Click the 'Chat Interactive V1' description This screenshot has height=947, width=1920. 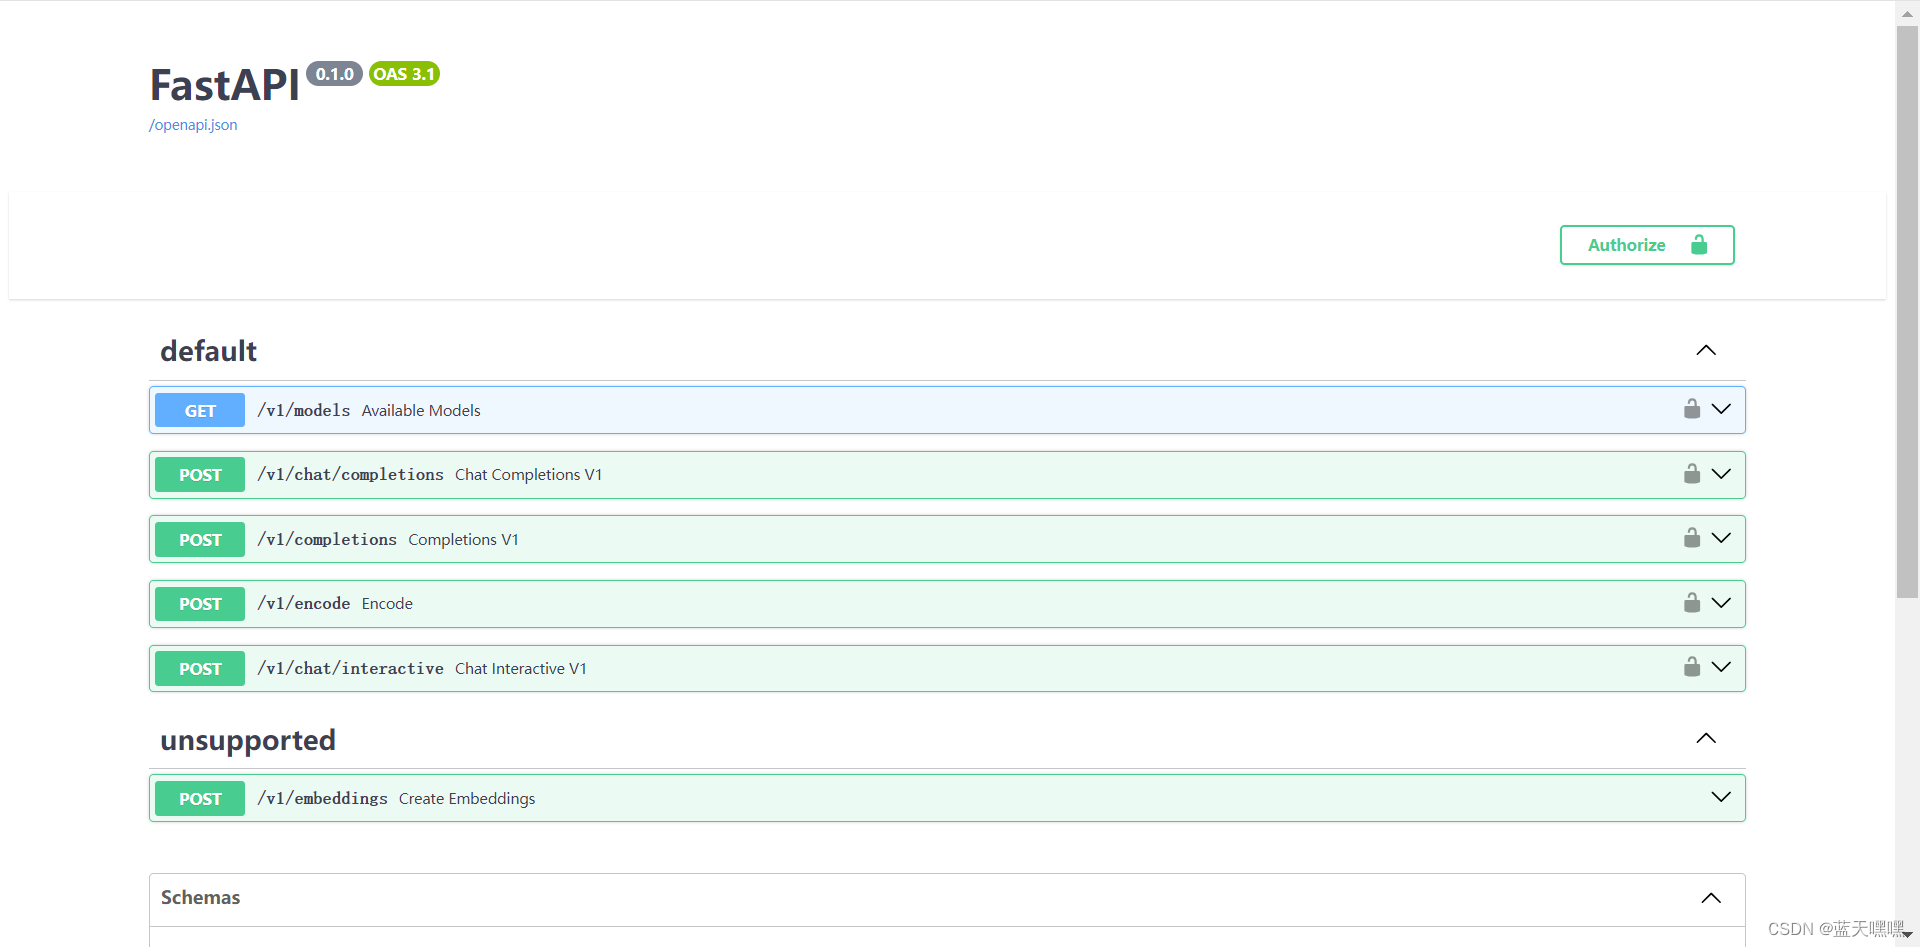coord(521,669)
